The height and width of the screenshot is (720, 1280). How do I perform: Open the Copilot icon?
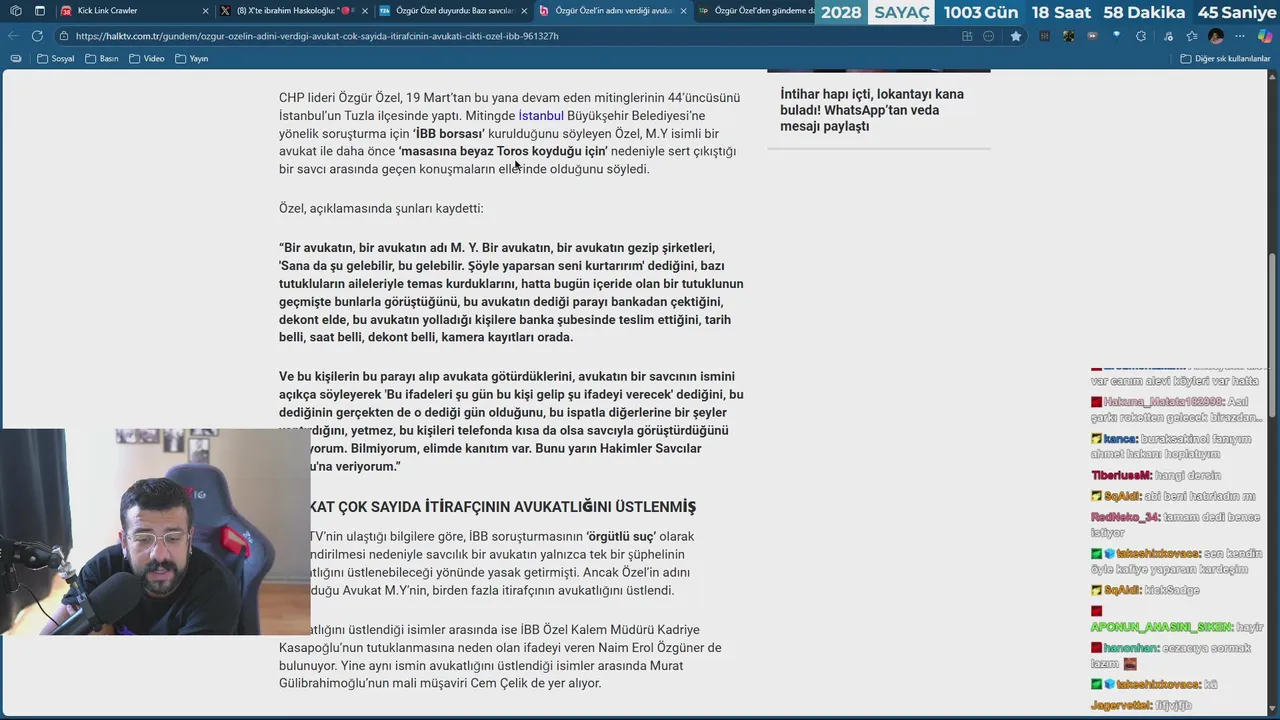(1265, 36)
